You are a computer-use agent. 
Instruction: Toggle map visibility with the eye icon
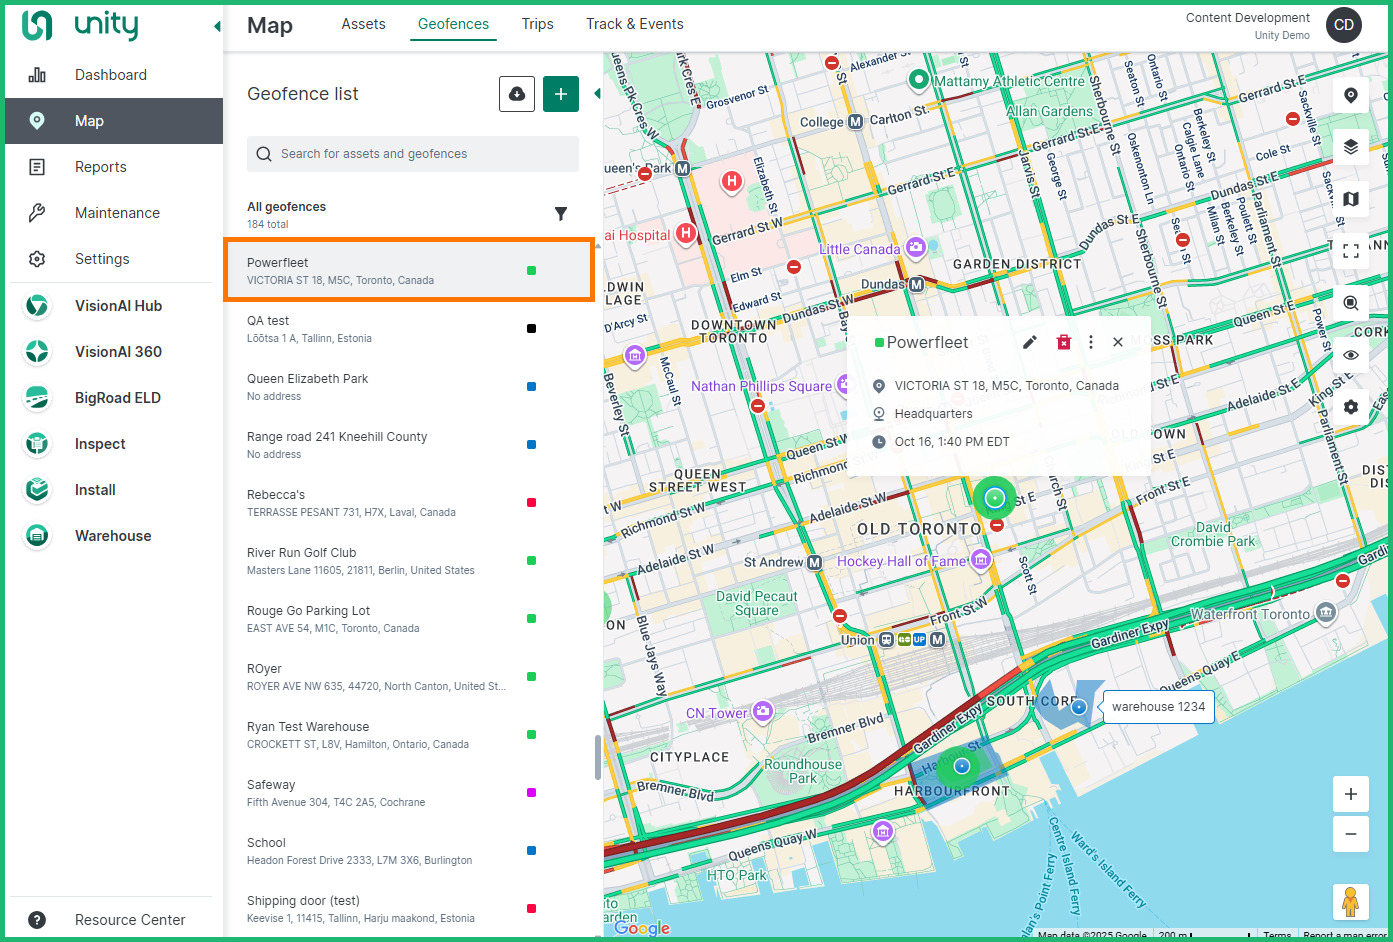click(x=1350, y=355)
